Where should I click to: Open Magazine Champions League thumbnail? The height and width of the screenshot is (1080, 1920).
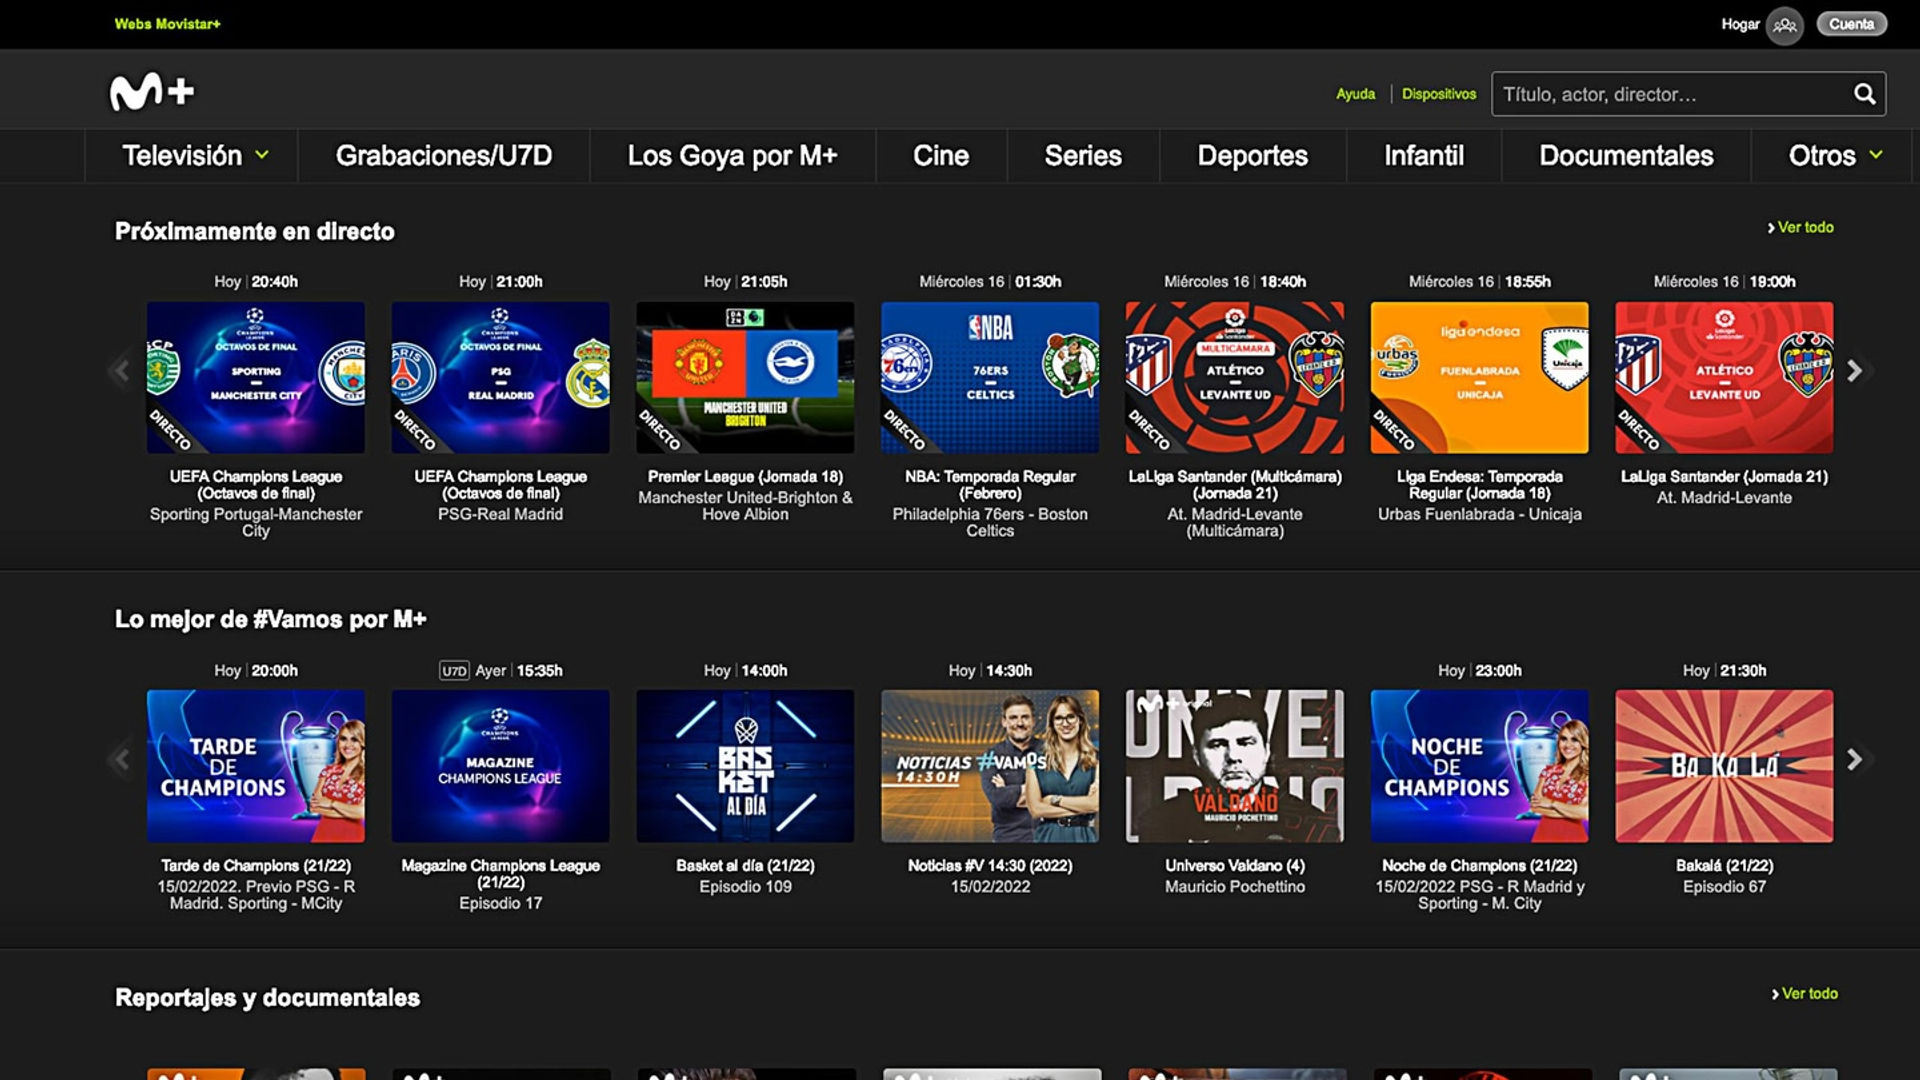pyautogui.click(x=501, y=766)
